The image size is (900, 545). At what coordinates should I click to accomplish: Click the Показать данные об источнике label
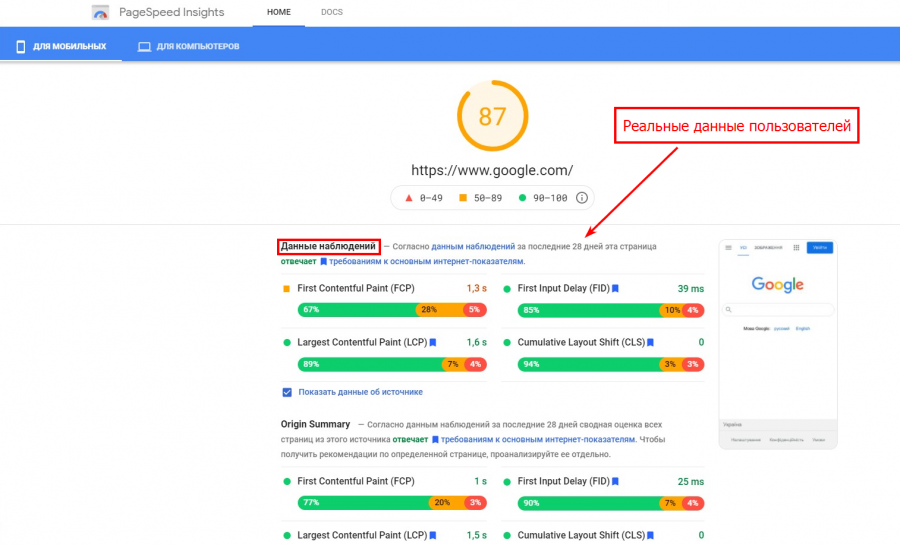click(360, 392)
